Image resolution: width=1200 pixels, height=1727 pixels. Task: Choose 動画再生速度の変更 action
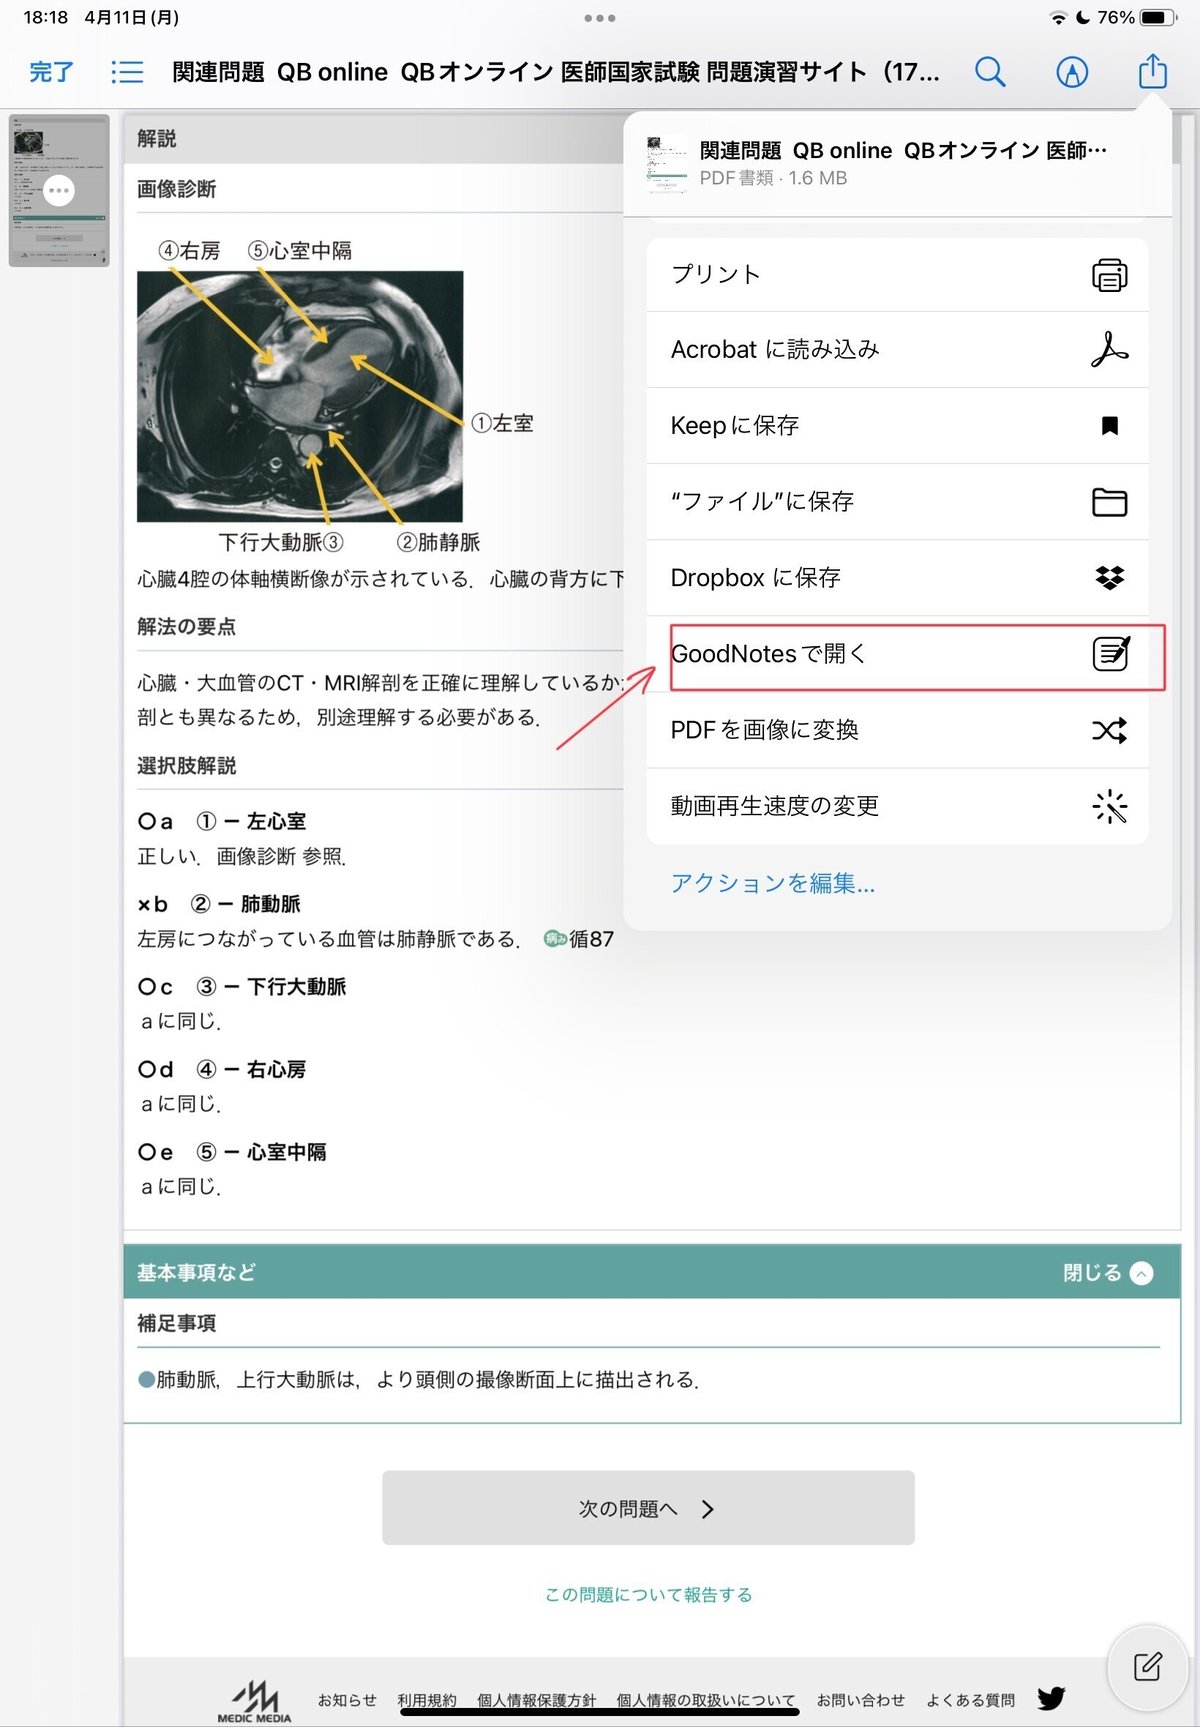coord(897,806)
